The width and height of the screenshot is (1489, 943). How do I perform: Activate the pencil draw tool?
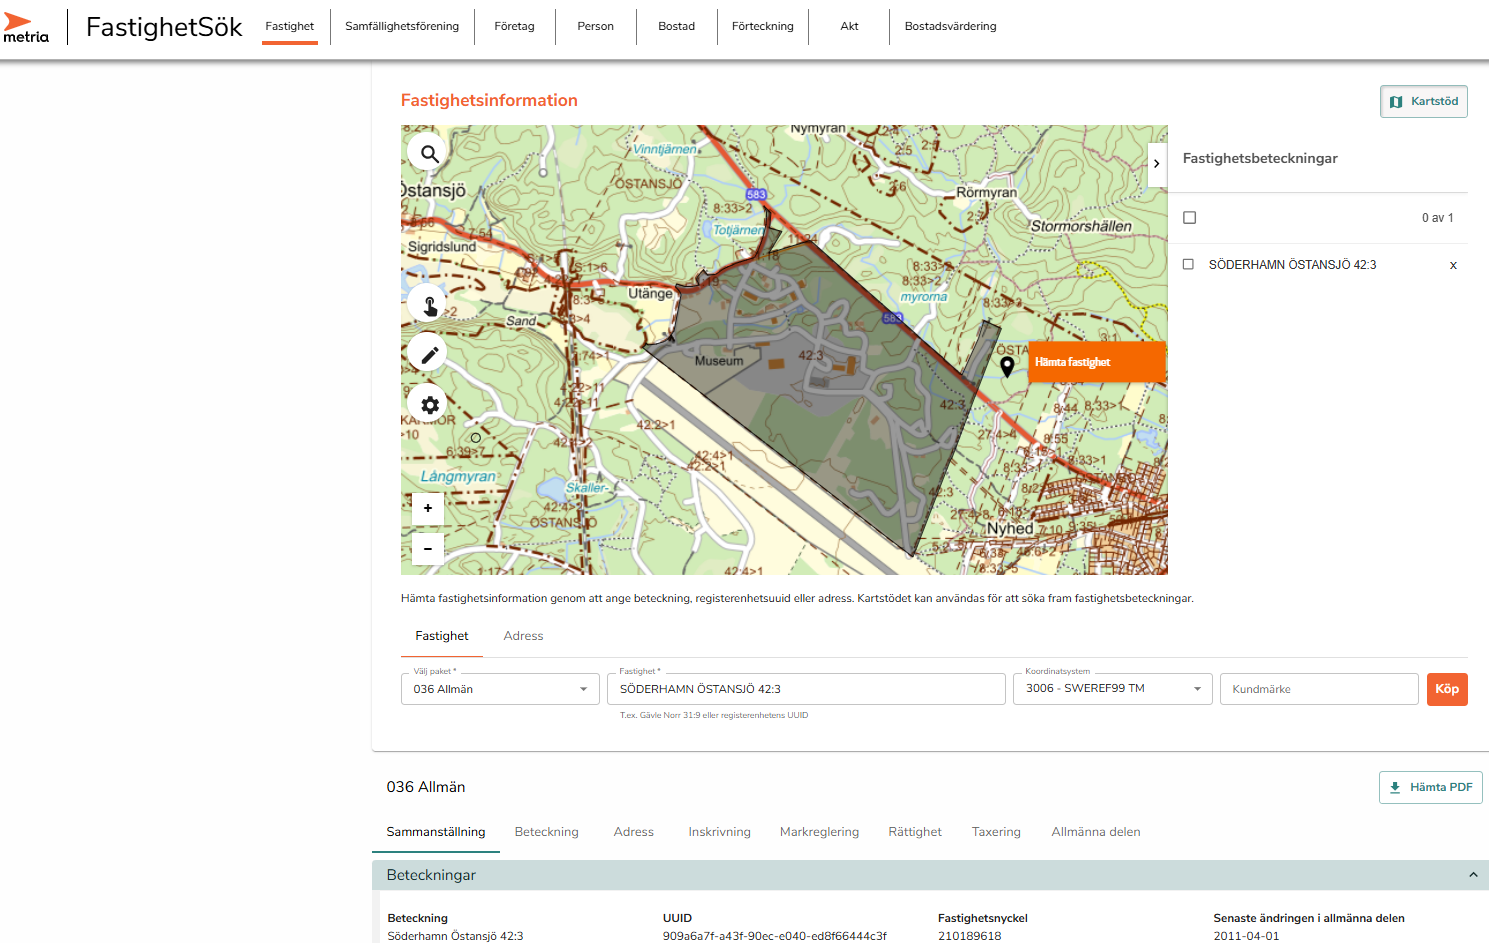(429, 355)
